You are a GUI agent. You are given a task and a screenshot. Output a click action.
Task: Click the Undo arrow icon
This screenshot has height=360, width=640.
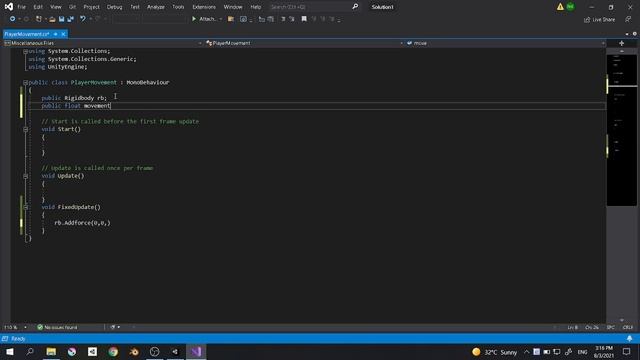[x=83, y=19]
